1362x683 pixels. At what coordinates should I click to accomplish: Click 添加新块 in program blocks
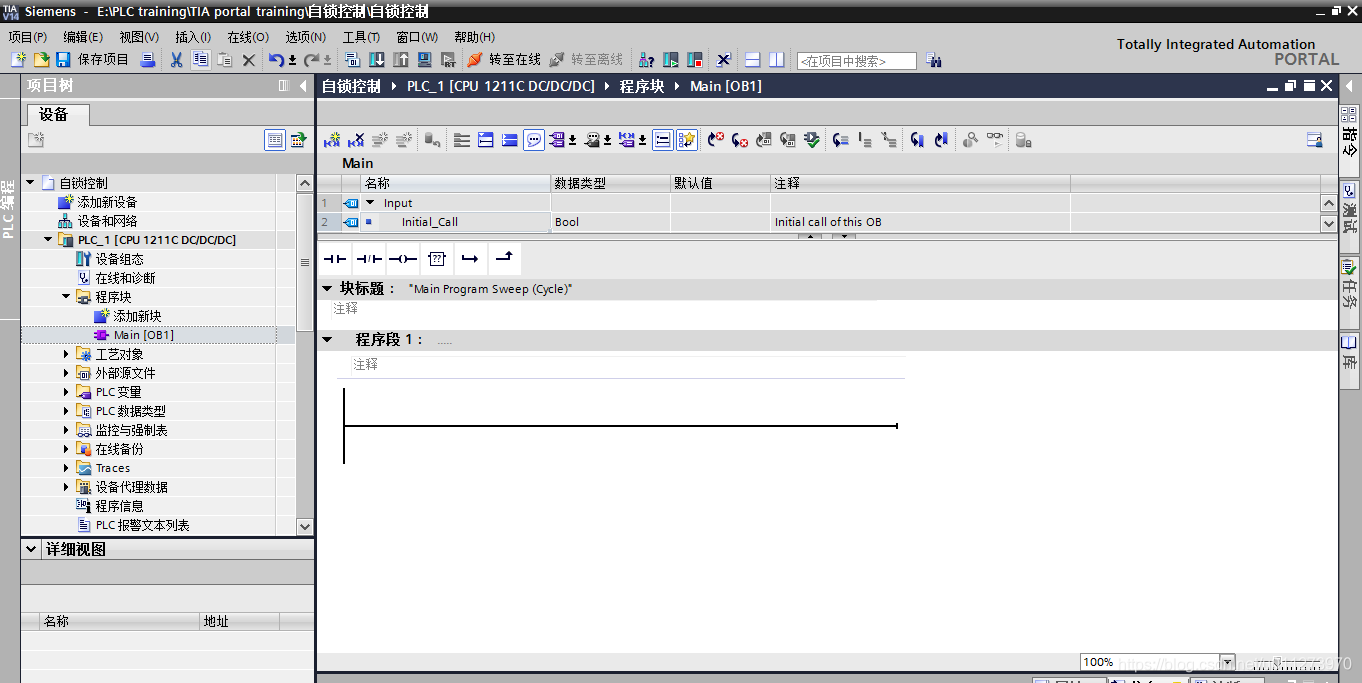coord(128,316)
